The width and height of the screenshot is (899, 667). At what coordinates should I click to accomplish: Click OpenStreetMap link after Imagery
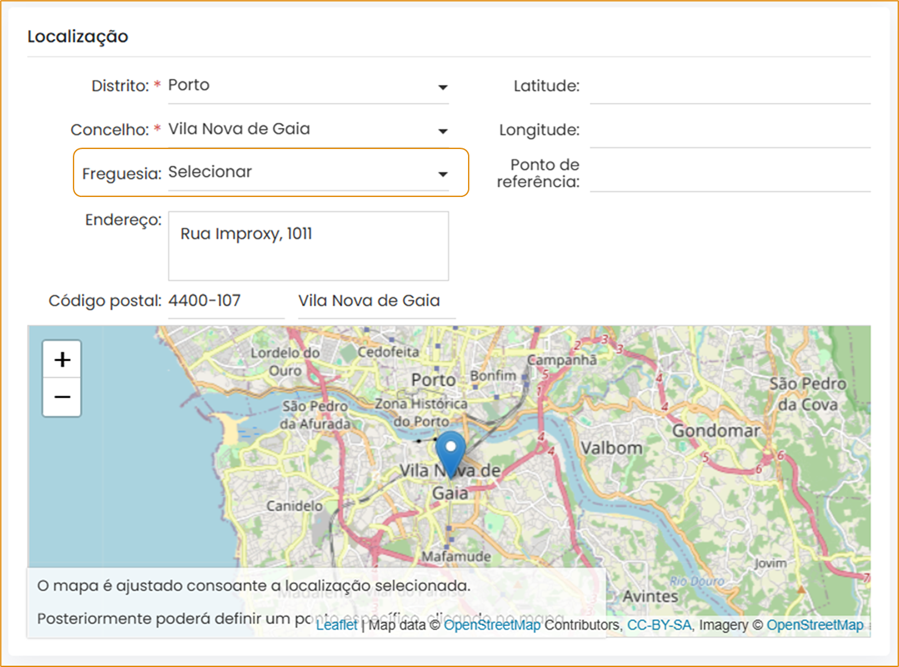point(815,625)
